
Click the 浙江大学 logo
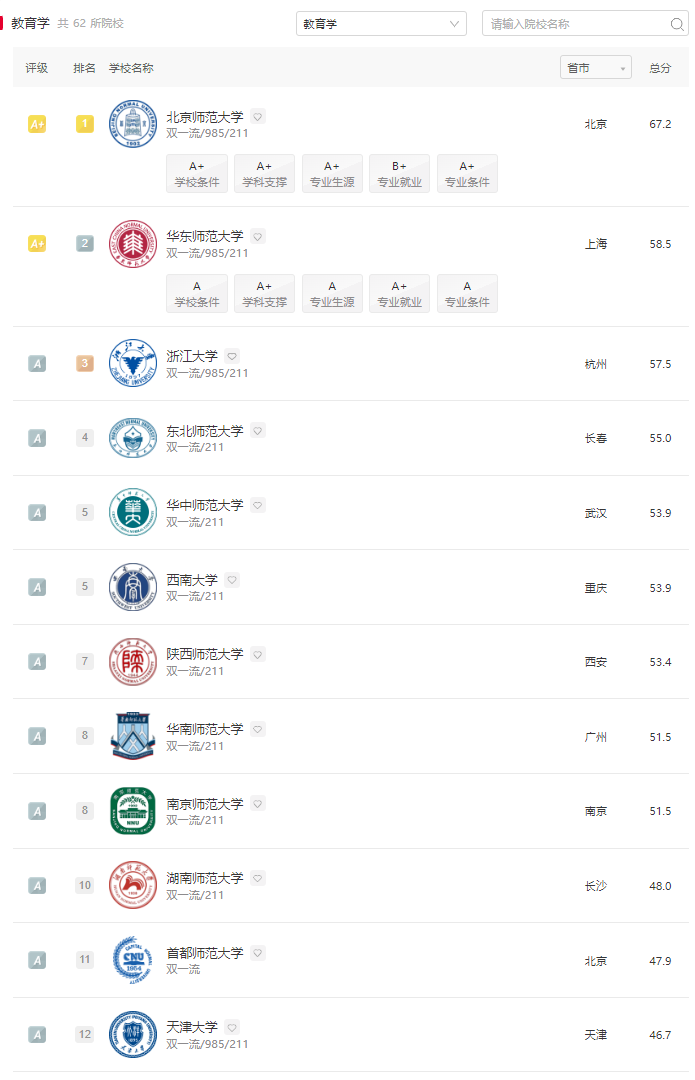tap(132, 363)
